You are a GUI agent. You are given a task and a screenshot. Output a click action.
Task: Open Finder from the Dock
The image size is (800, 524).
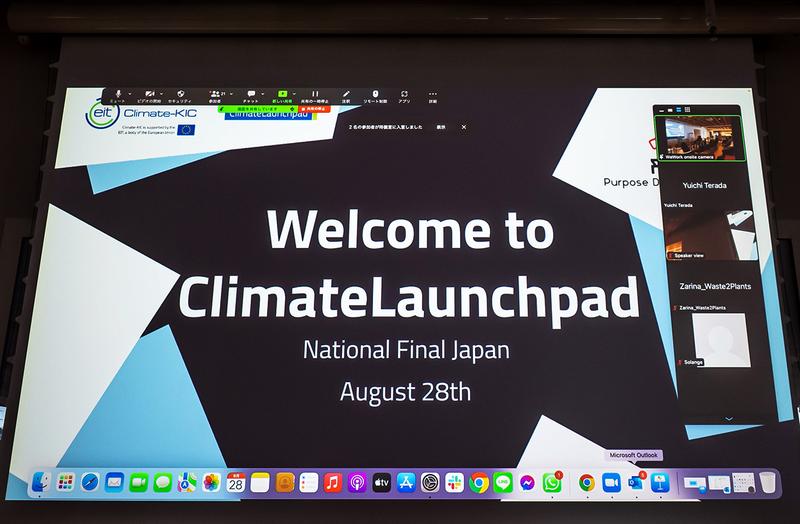pos(41,482)
